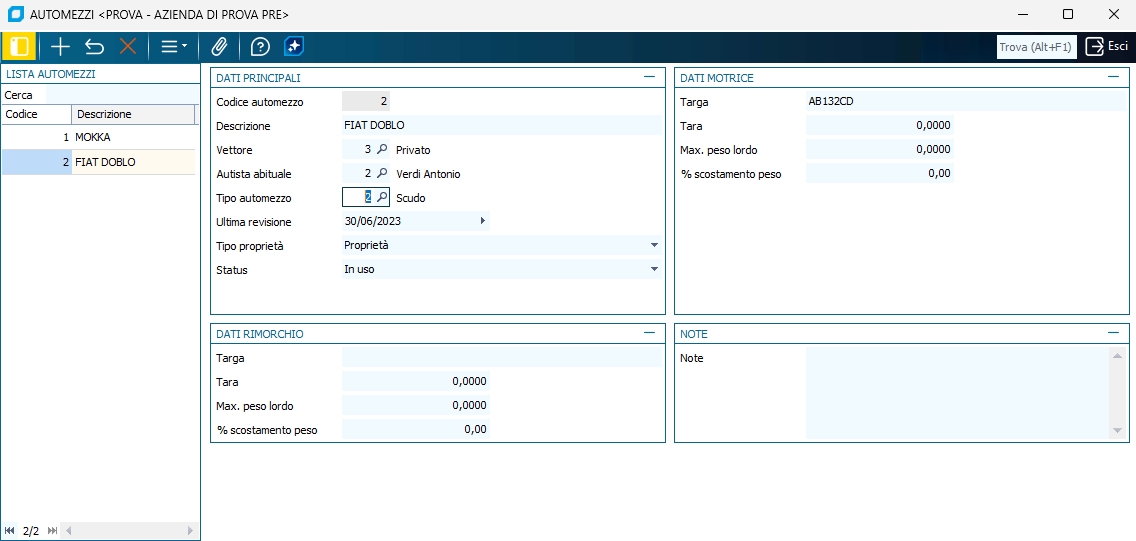Click the yellow list panel toggle icon
The width and height of the screenshot is (1136, 541).
point(19,47)
